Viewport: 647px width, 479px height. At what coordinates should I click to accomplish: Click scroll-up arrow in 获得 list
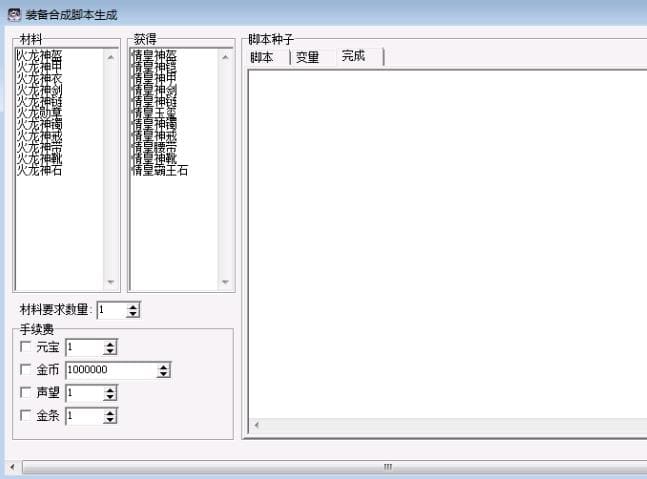pyautogui.click(x=225, y=57)
